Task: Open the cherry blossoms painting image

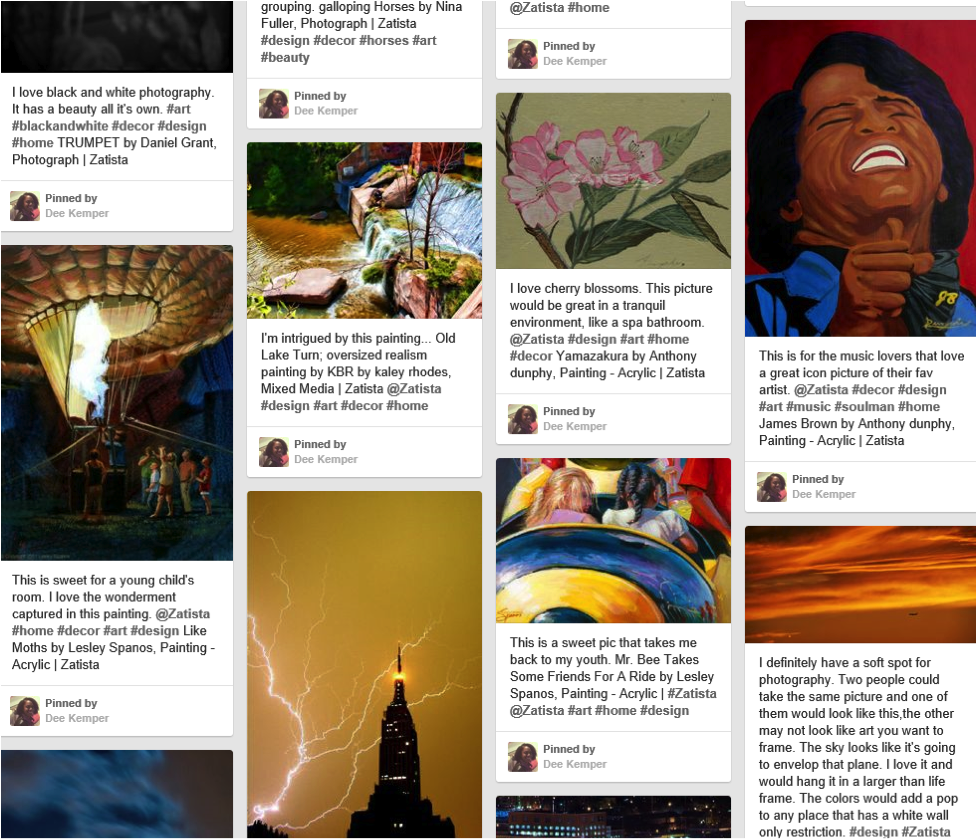Action: tap(613, 181)
